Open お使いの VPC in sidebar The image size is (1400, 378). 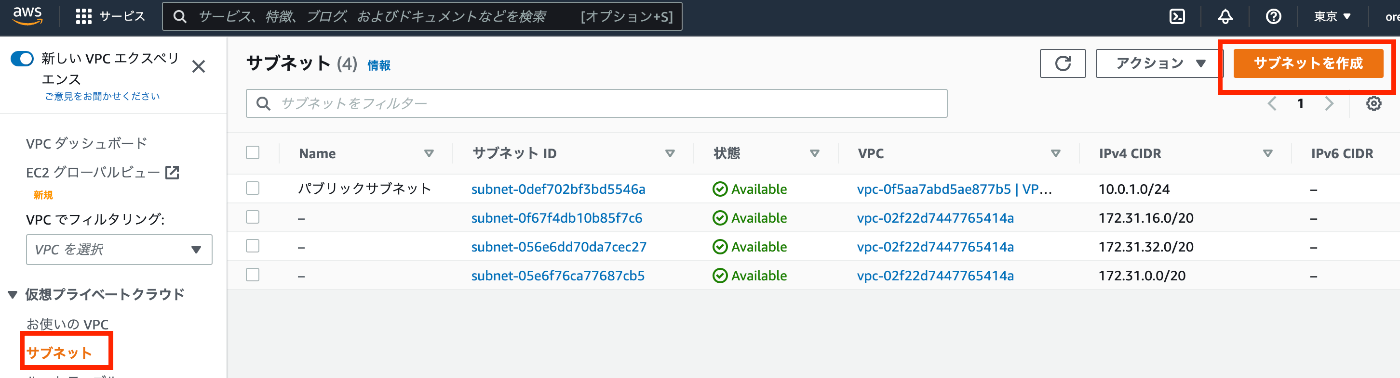coord(67,324)
